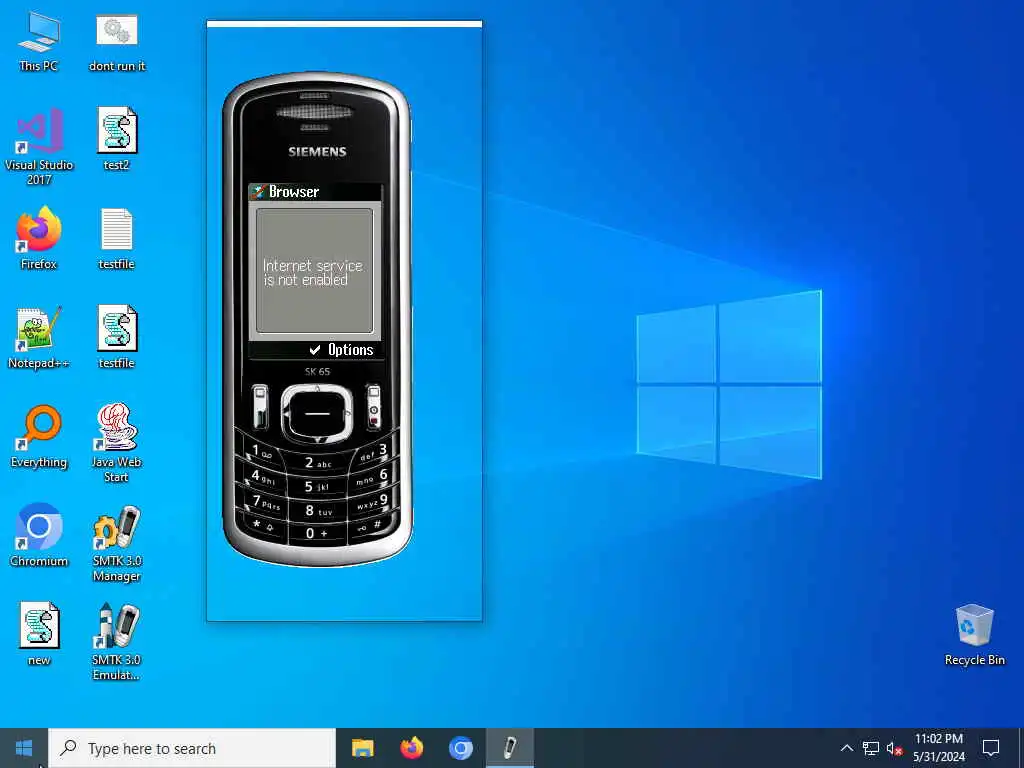Click the phone keypad 8 tuv key

point(318,511)
